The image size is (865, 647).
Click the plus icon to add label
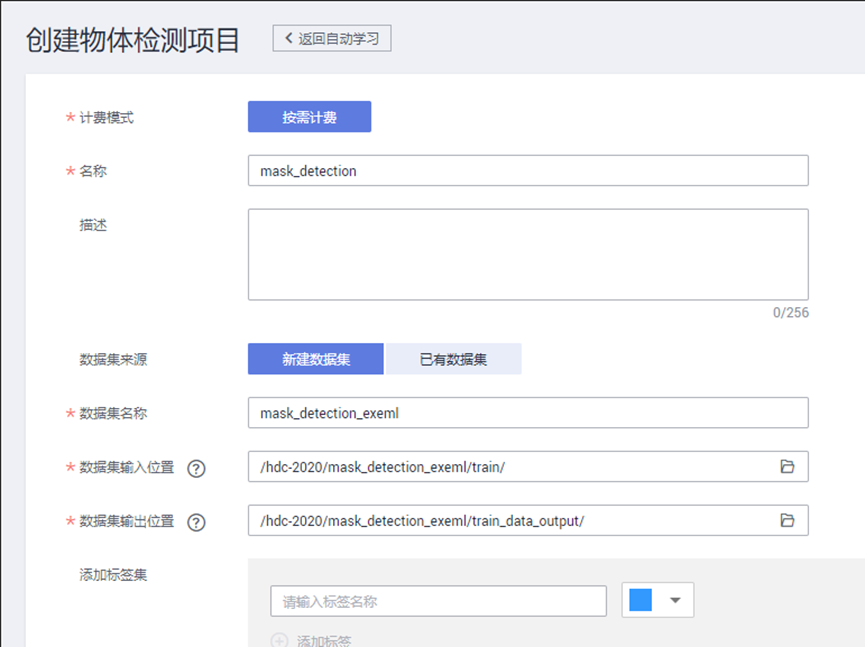point(280,640)
